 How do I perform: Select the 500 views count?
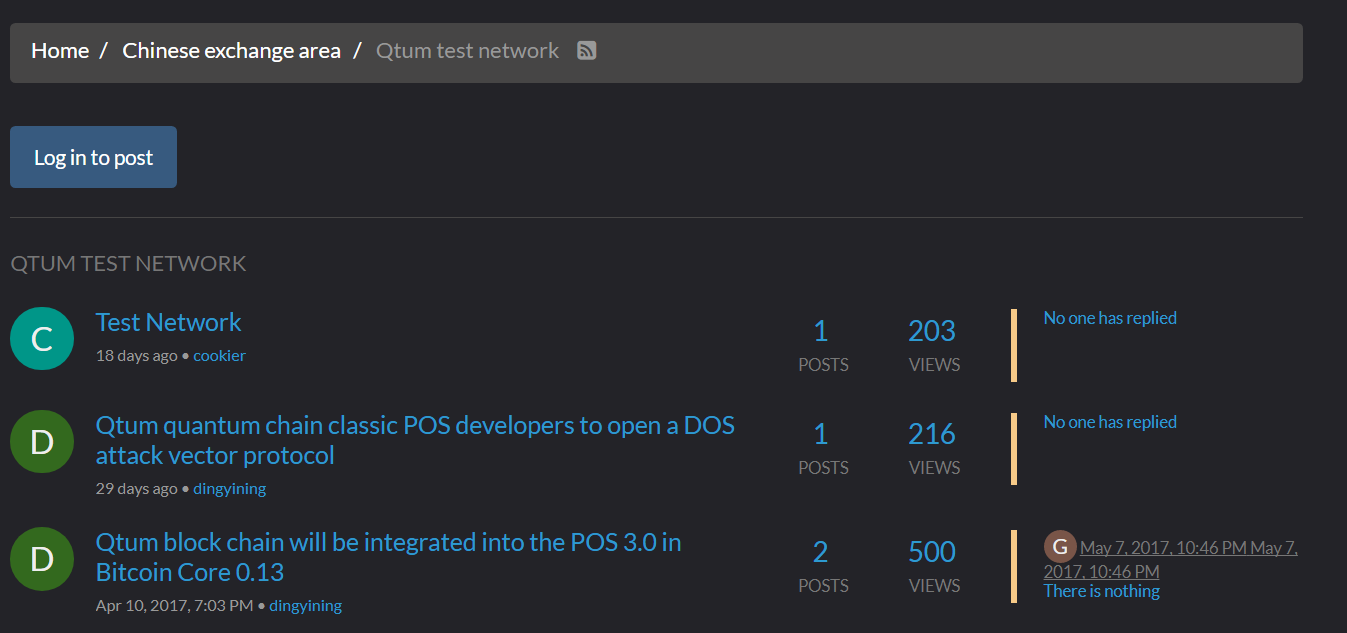[932, 552]
